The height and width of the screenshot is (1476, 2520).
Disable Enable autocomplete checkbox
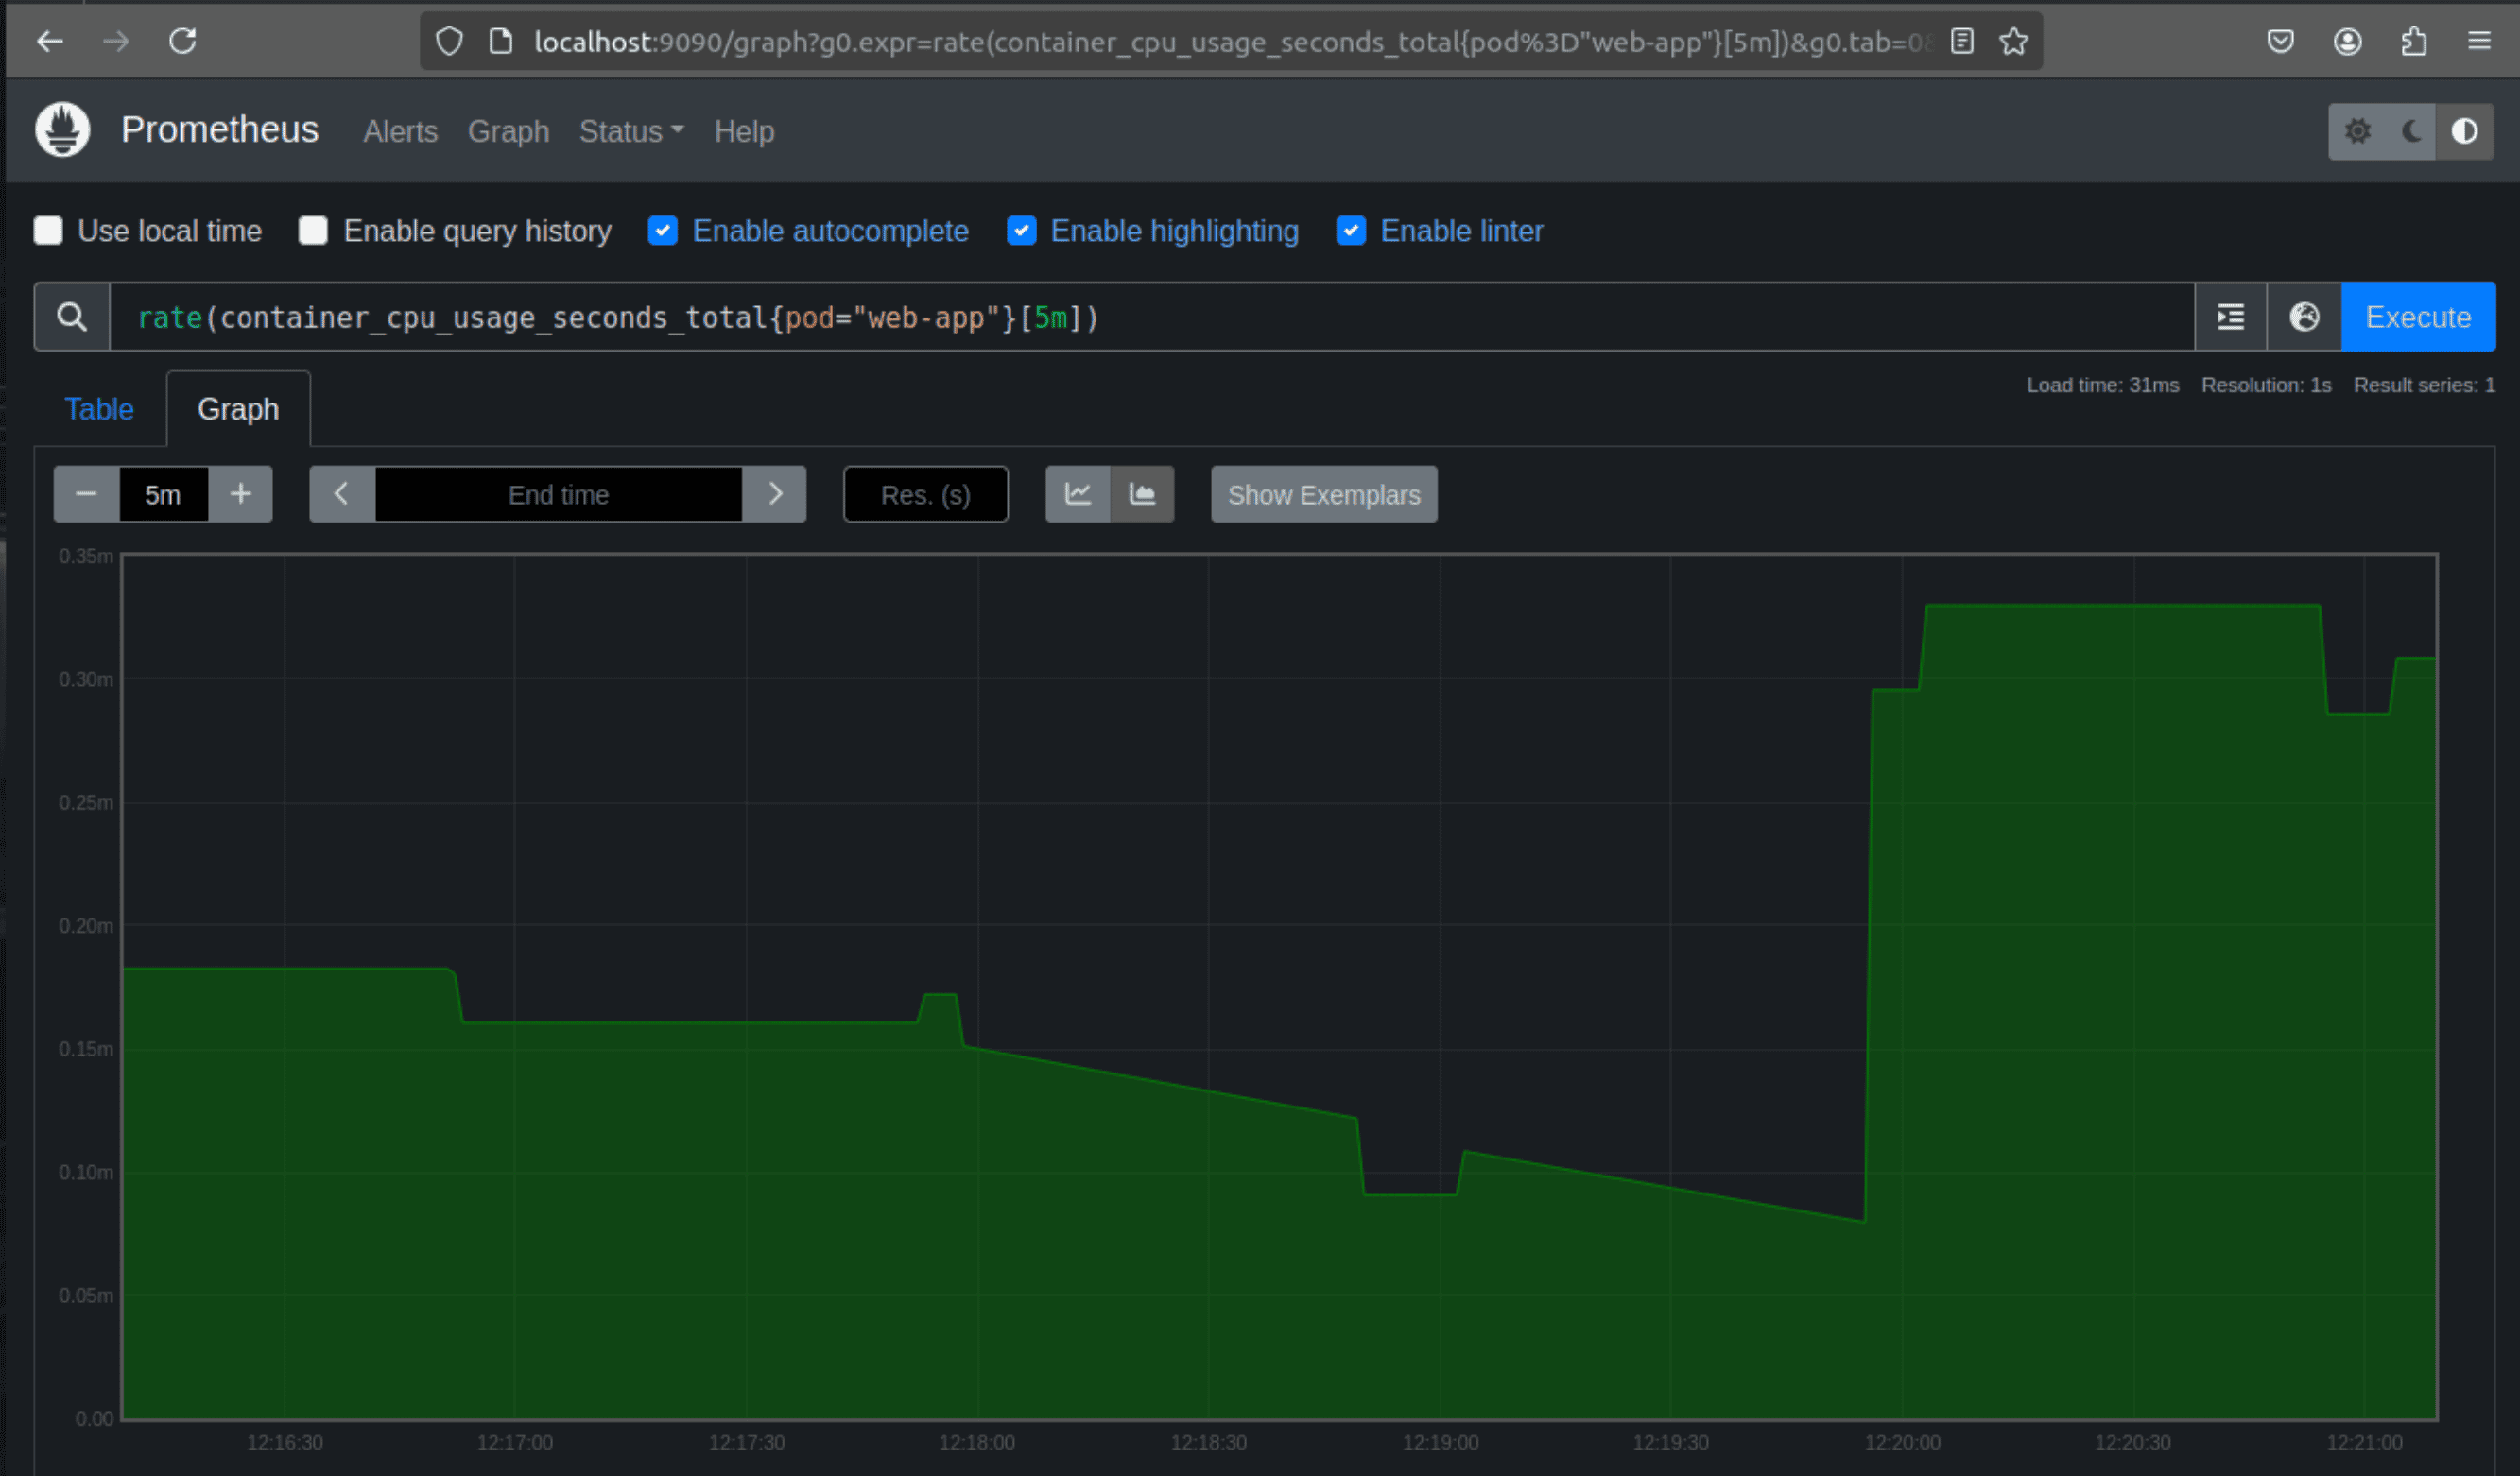[662, 231]
